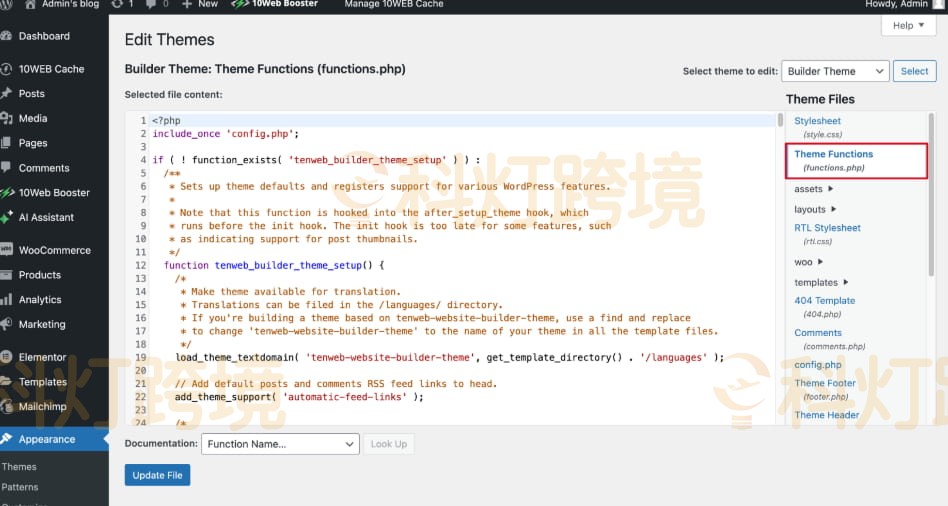This screenshot has width=948, height=506.
Task: Click the Update File button
Action: pos(157,475)
